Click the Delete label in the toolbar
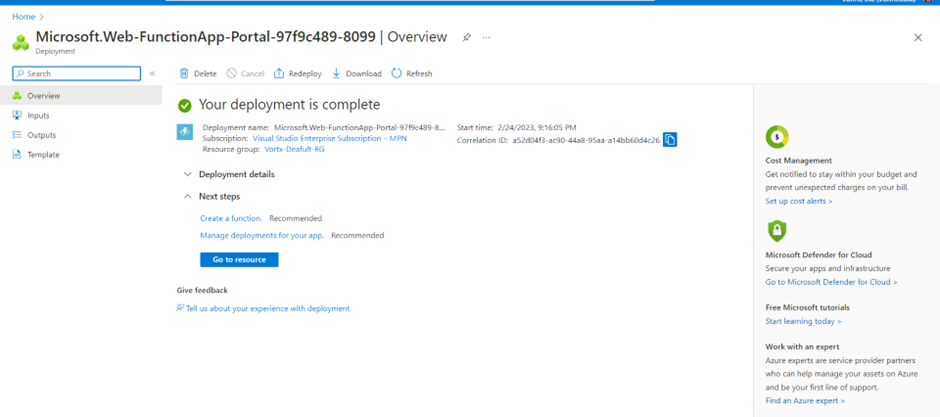The width and height of the screenshot is (940, 417). tap(205, 74)
